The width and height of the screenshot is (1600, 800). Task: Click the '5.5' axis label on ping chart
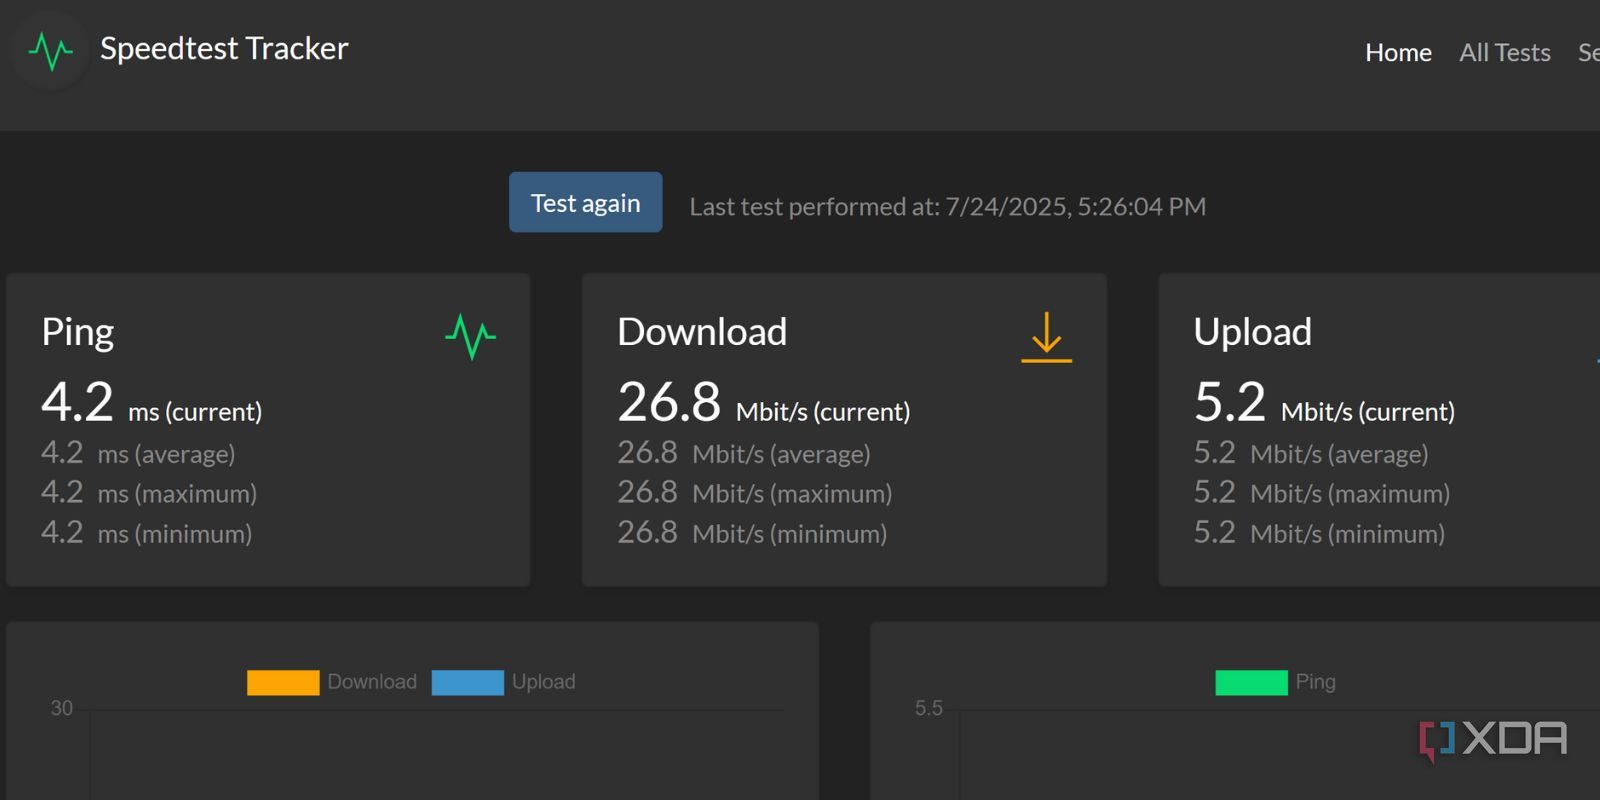point(929,708)
